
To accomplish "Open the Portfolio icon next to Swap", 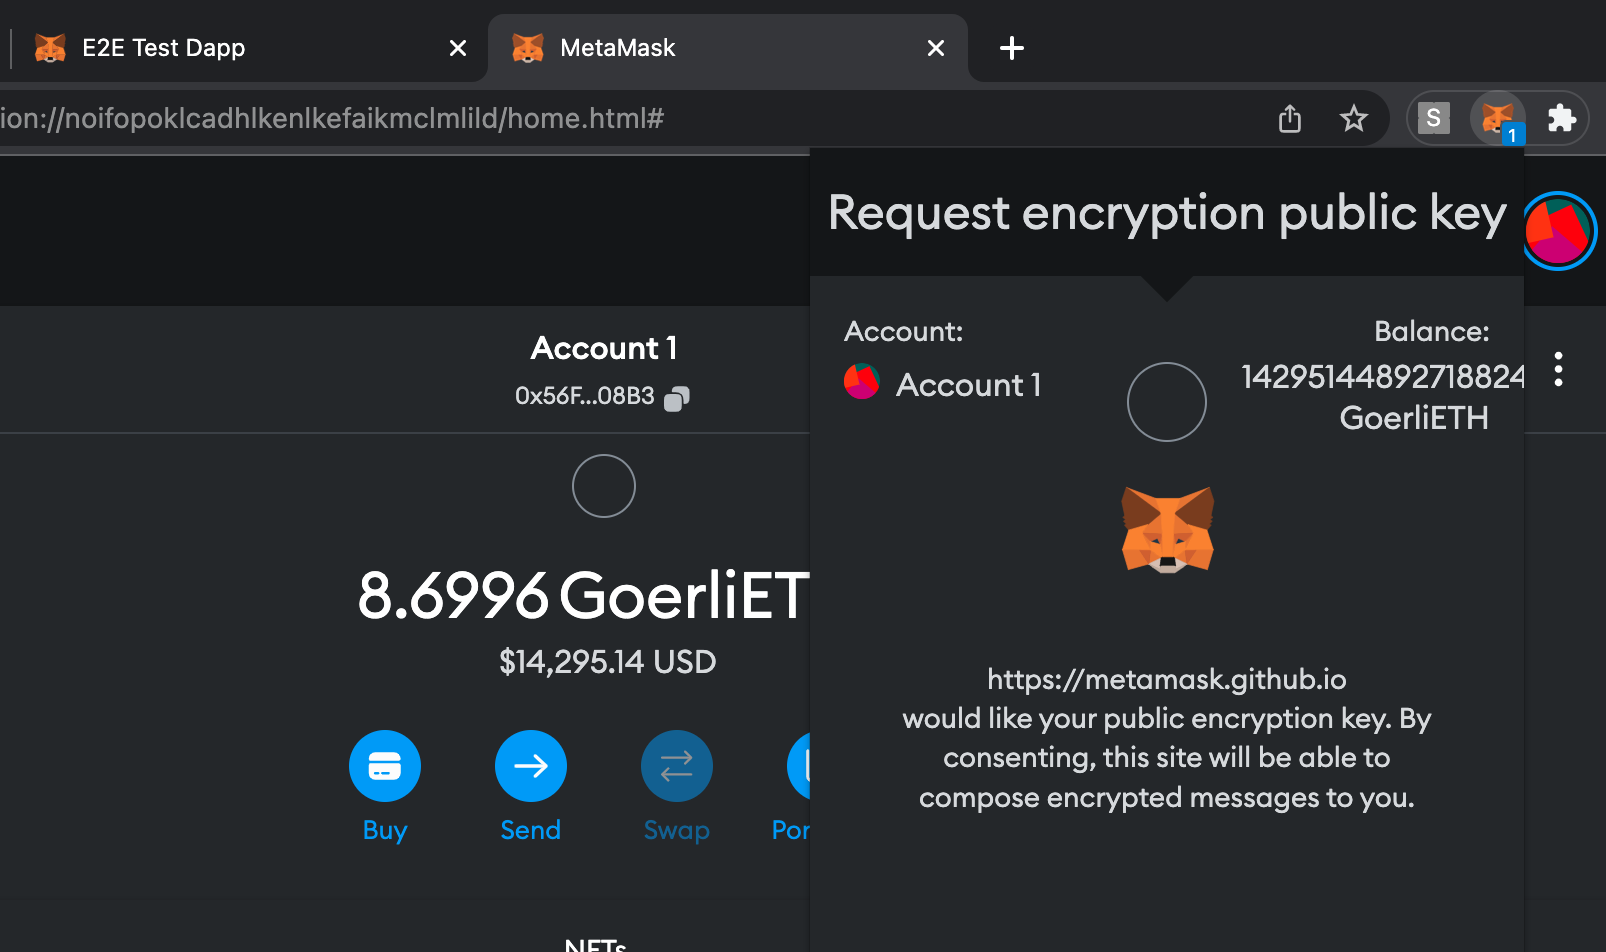I will click(x=800, y=766).
